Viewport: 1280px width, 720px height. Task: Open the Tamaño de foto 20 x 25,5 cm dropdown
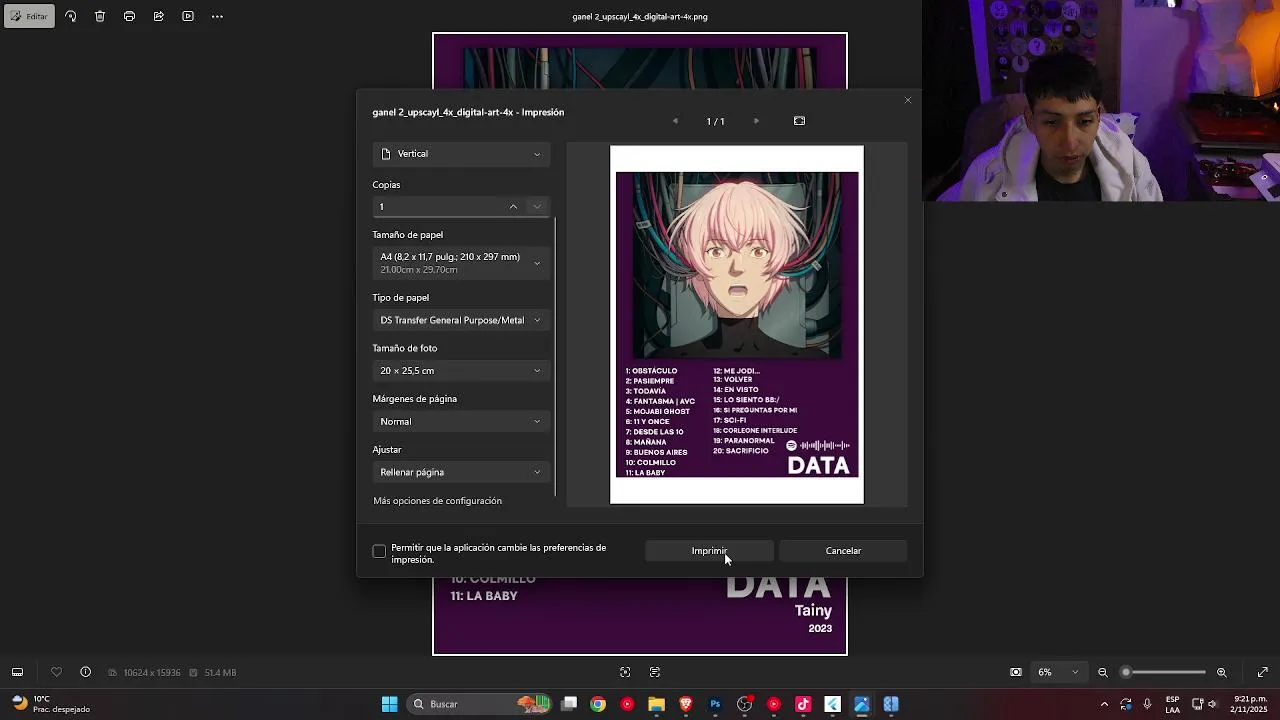461,371
